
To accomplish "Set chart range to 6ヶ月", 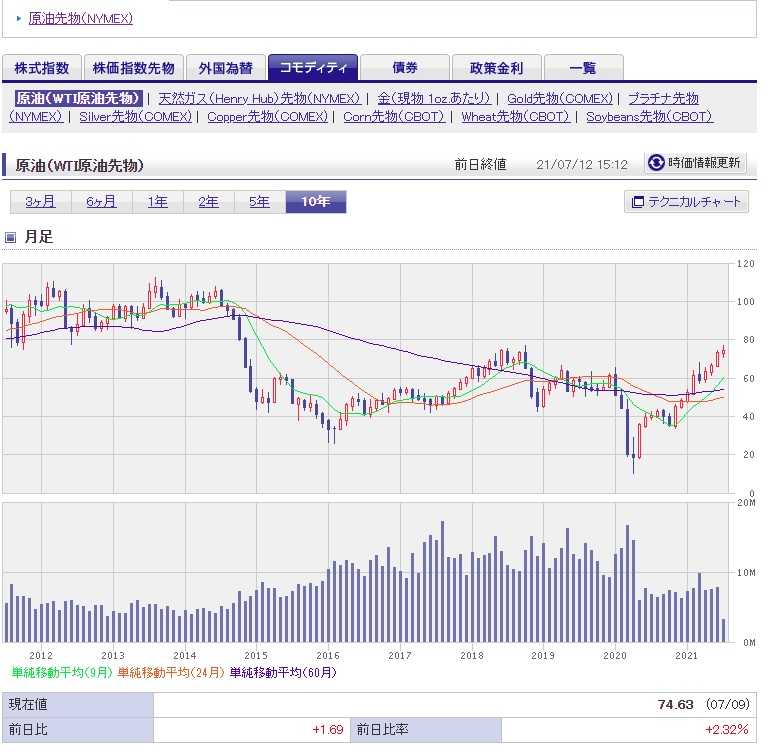I will 101,202.
